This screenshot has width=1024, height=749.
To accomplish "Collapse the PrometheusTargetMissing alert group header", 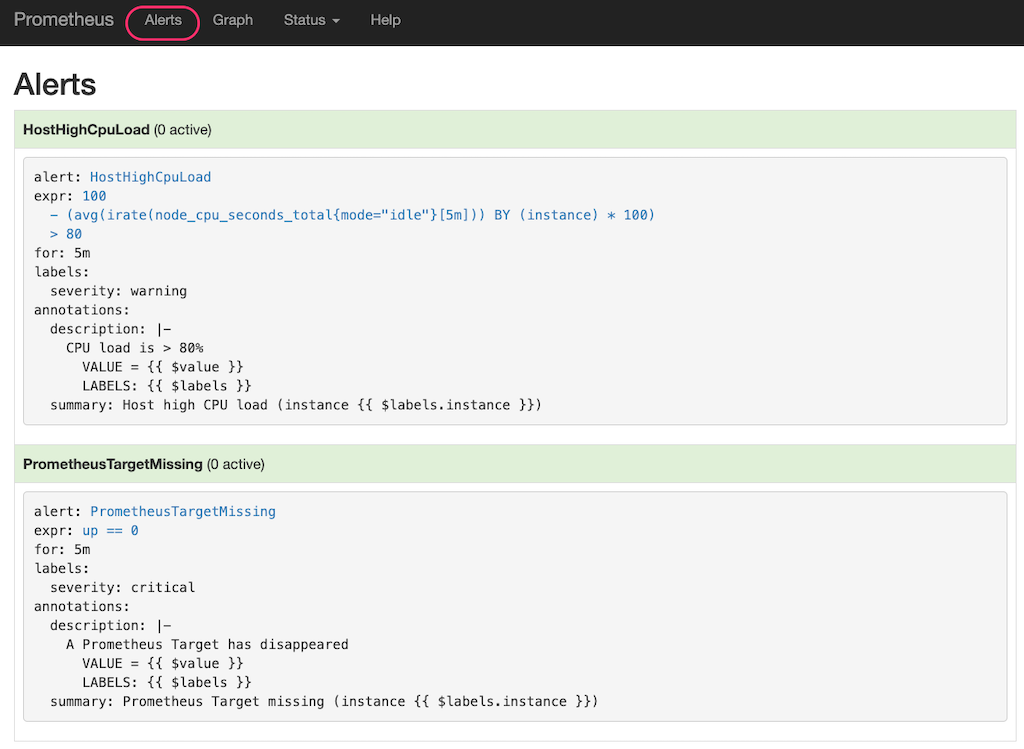I will pos(113,464).
